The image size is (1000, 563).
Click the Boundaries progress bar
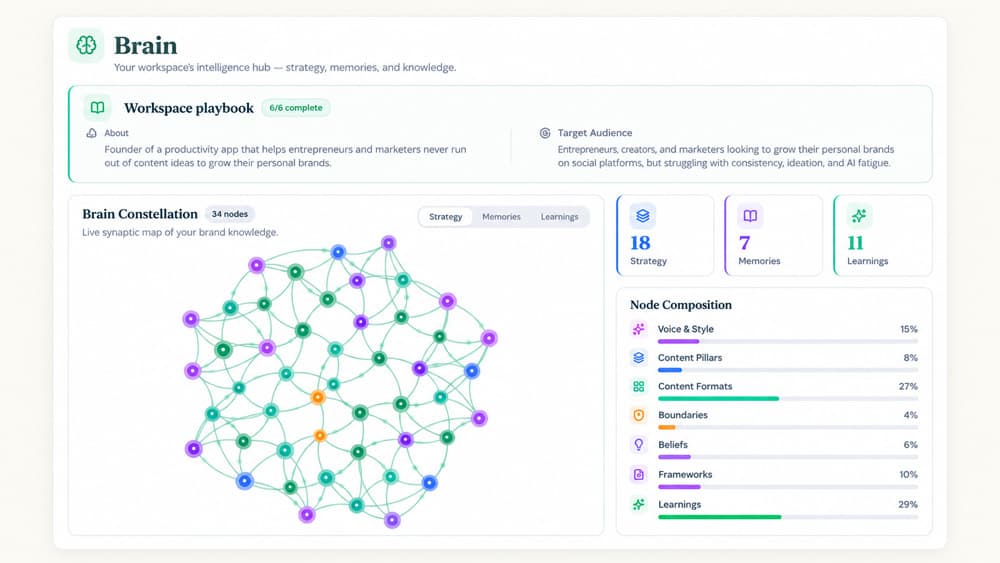(788, 427)
